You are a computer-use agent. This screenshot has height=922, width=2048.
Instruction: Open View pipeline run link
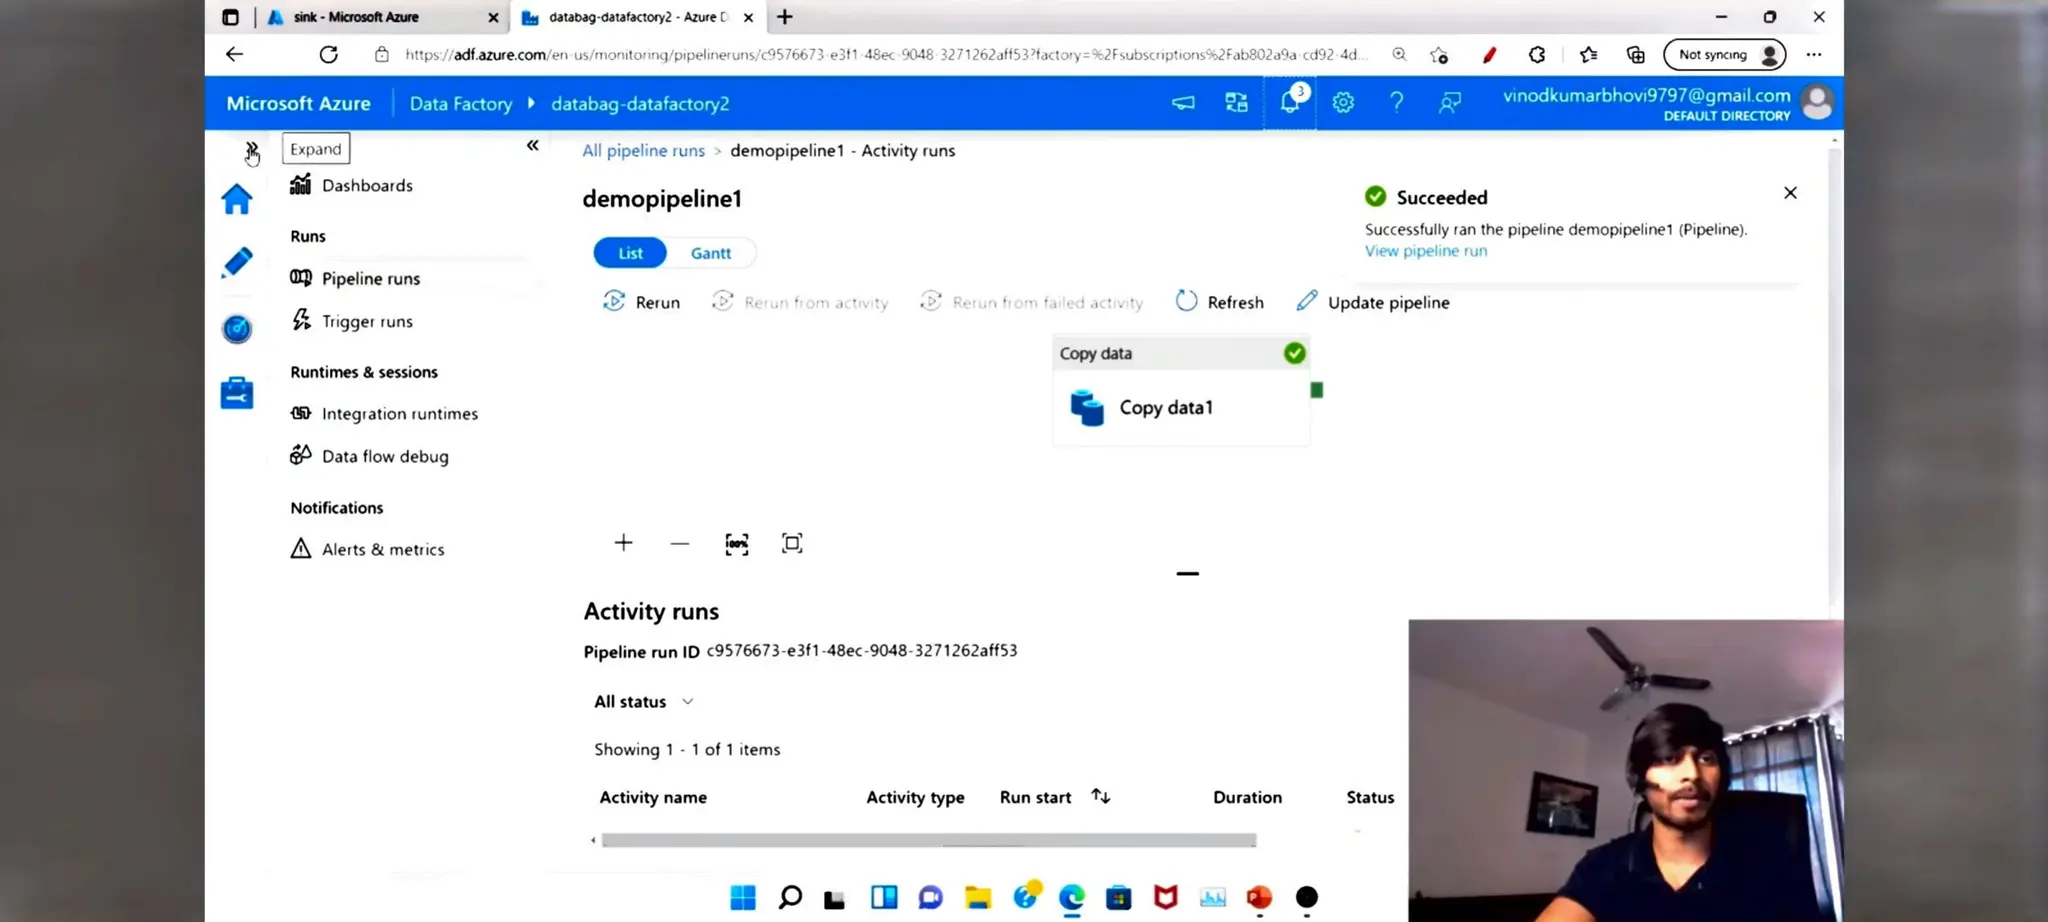tap(1426, 251)
